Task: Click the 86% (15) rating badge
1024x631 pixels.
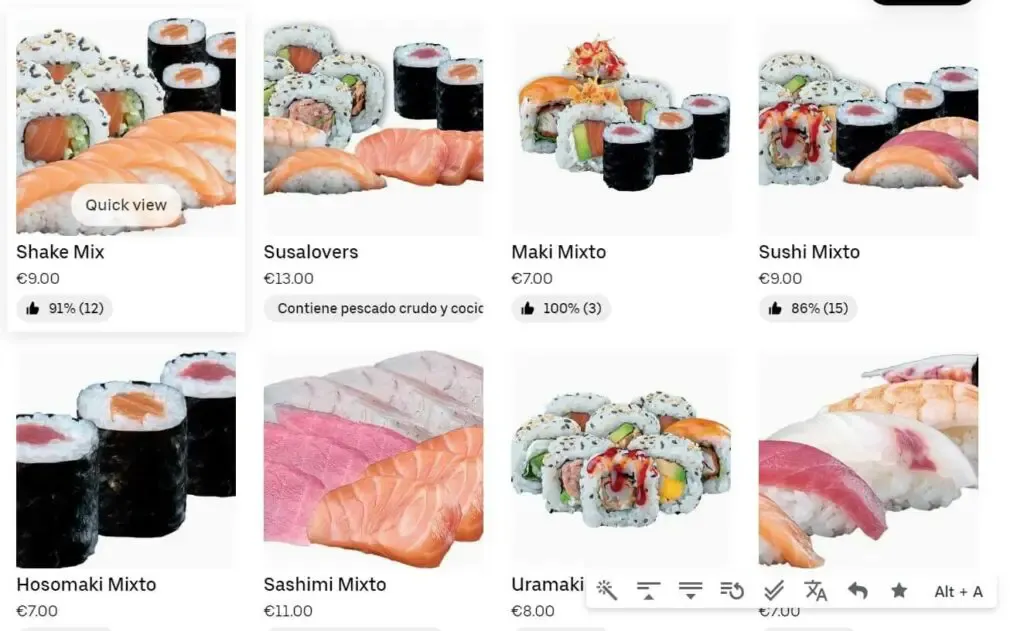Action: coord(808,308)
